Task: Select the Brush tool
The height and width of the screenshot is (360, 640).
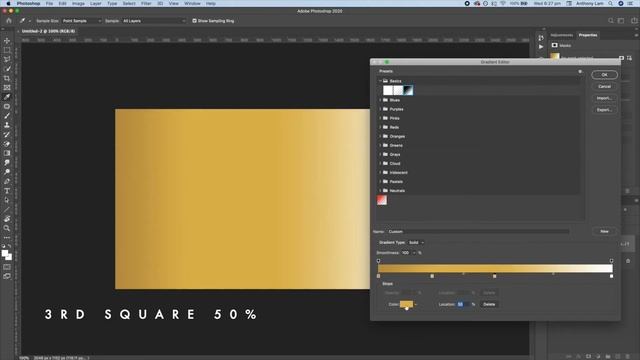Action: 7,116
